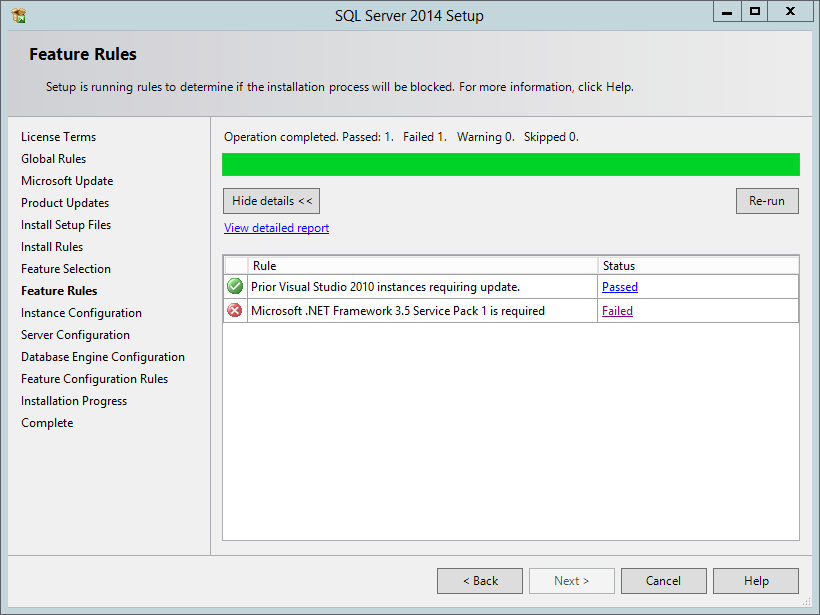Click the Hide details button

271,200
